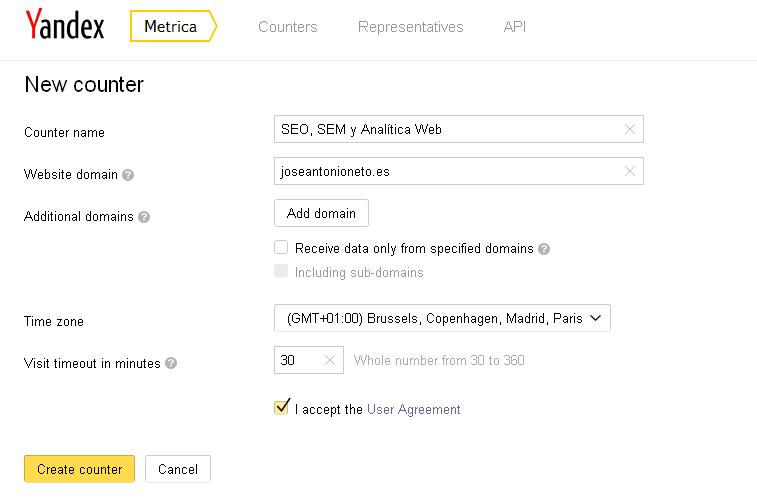Viewport: 757px width, 502px height.
Task: Uncheck the I accept User Agreement box
Action: click(x=281, y=408)
